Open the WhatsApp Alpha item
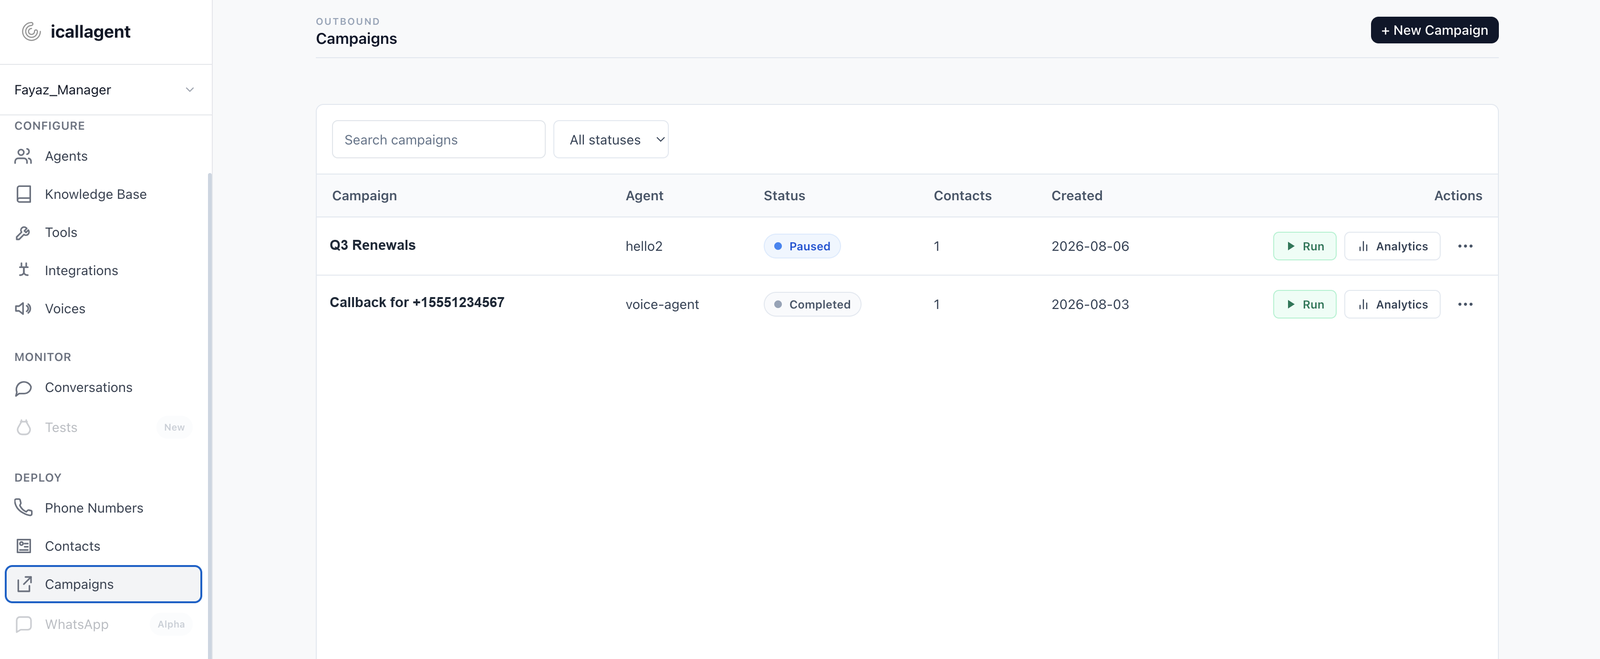The image size is (1600, 659). coord(104,624)
